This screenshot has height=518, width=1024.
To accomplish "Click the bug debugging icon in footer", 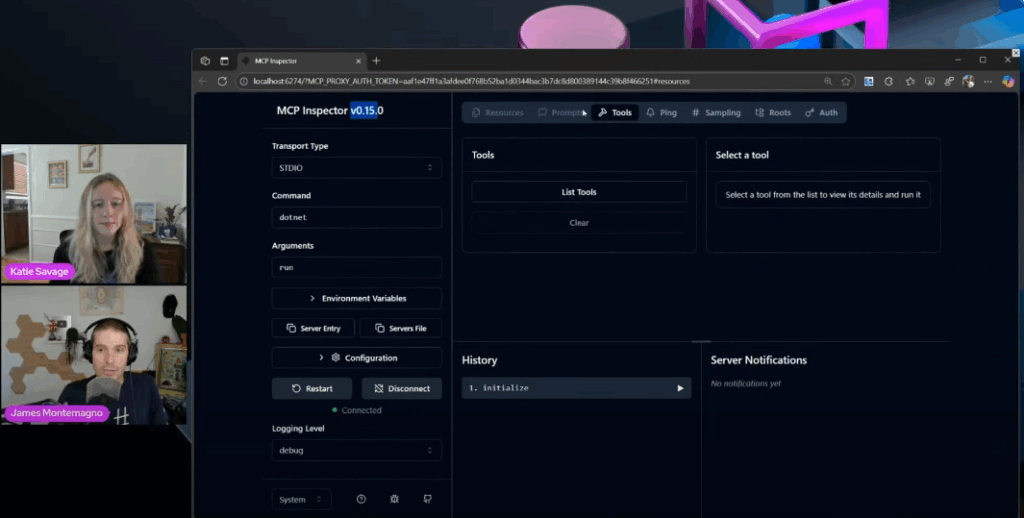I will (x=395, y=499).
